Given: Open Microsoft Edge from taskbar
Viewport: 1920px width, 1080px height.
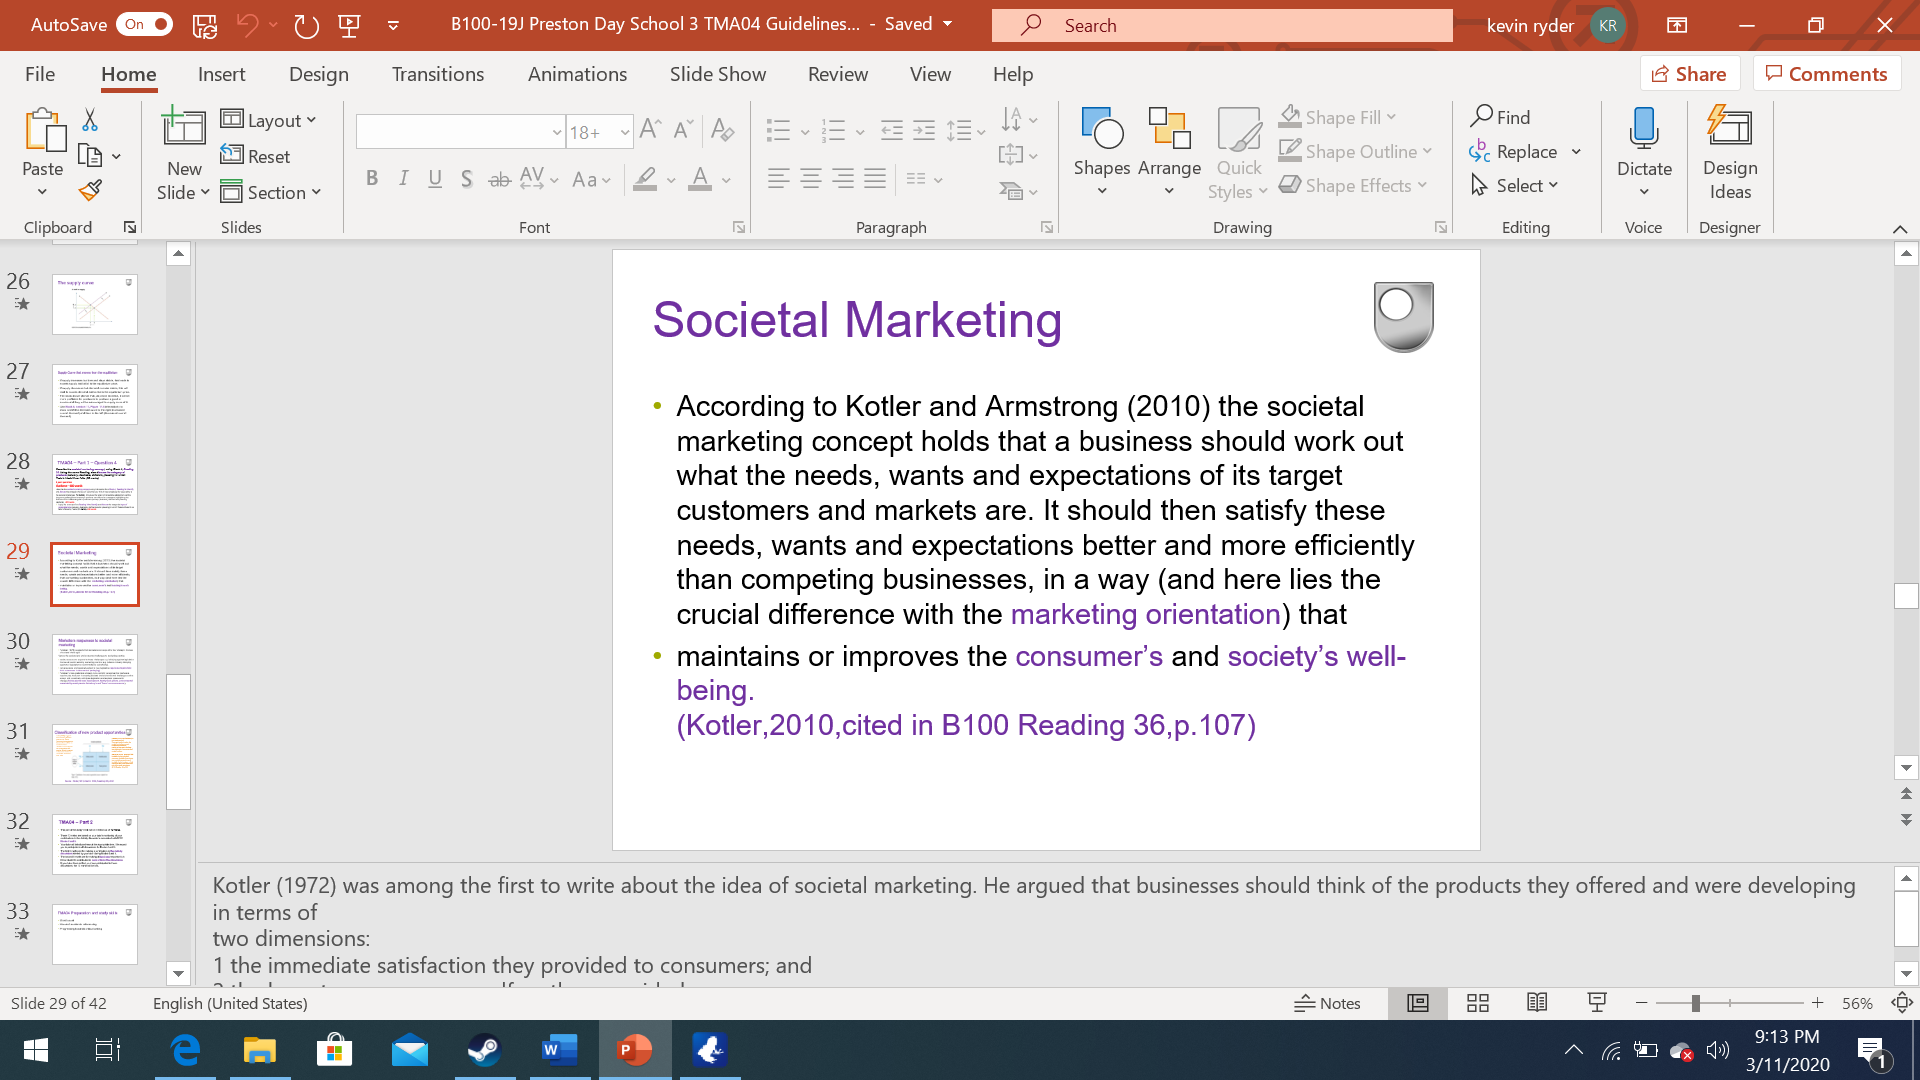Looking at the screenshot, I should (185, 1050).
